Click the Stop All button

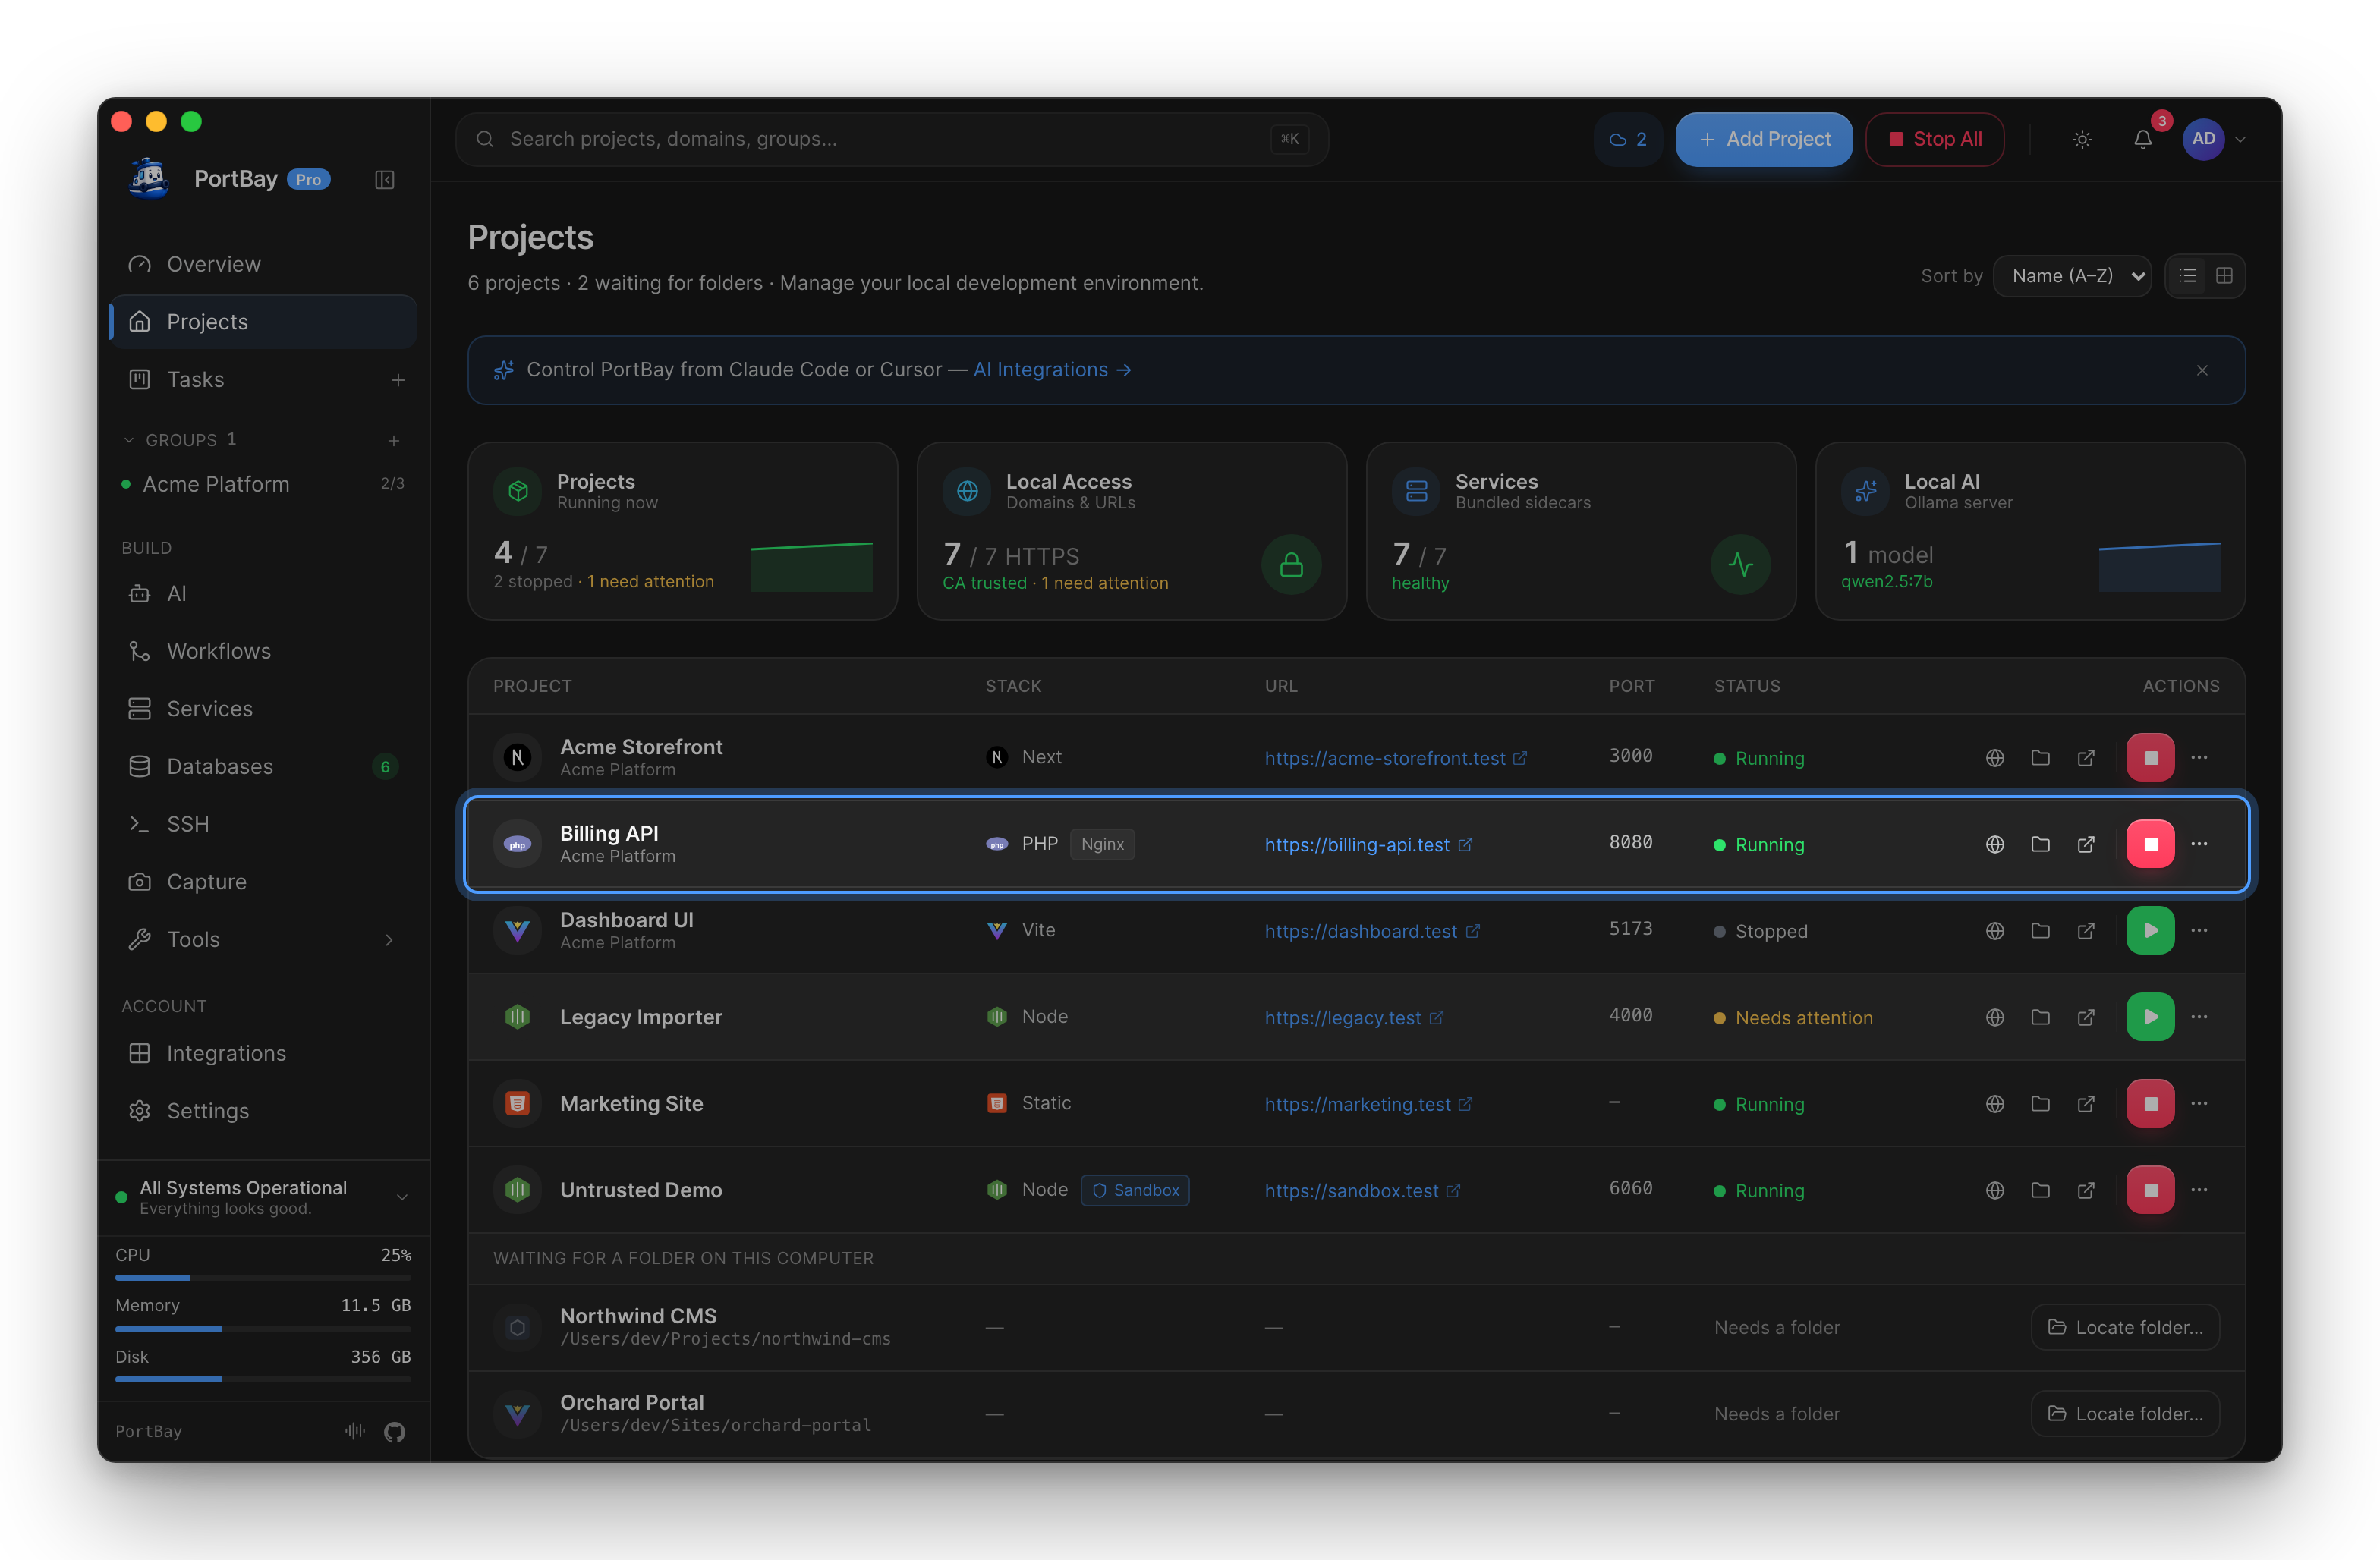pos(1935,139)
